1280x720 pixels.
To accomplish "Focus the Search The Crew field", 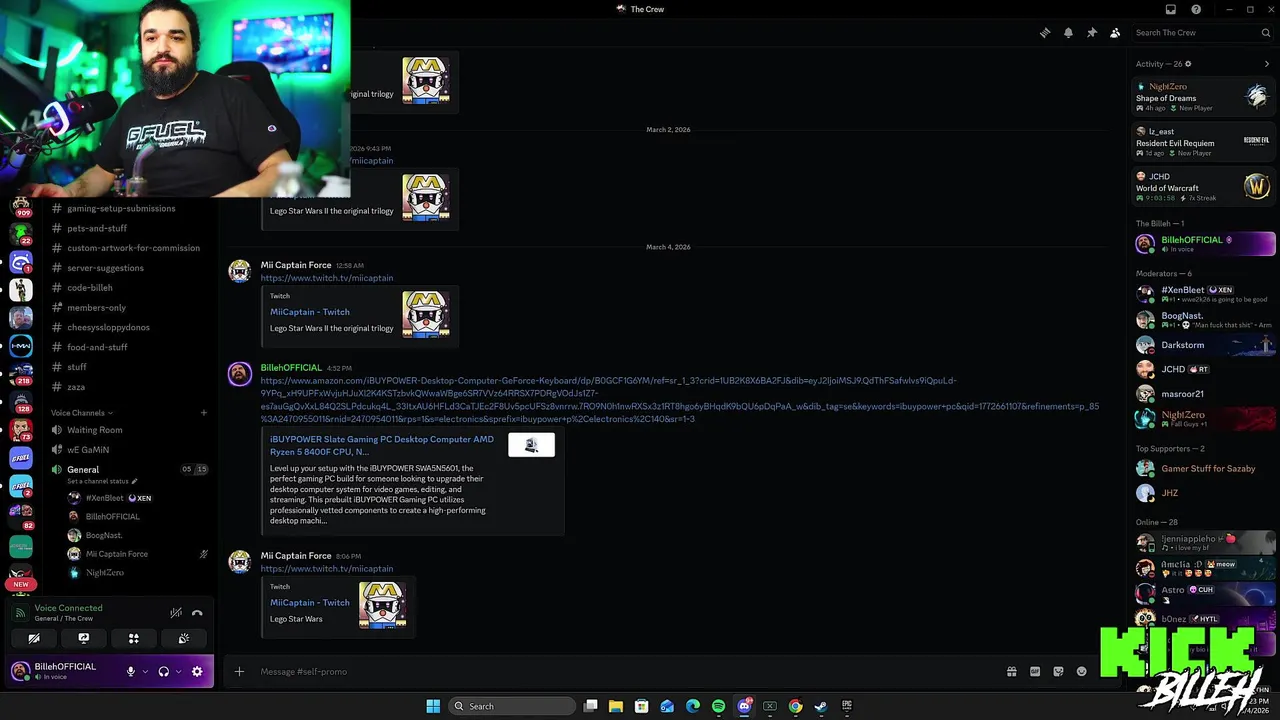I will [1201, 33].
